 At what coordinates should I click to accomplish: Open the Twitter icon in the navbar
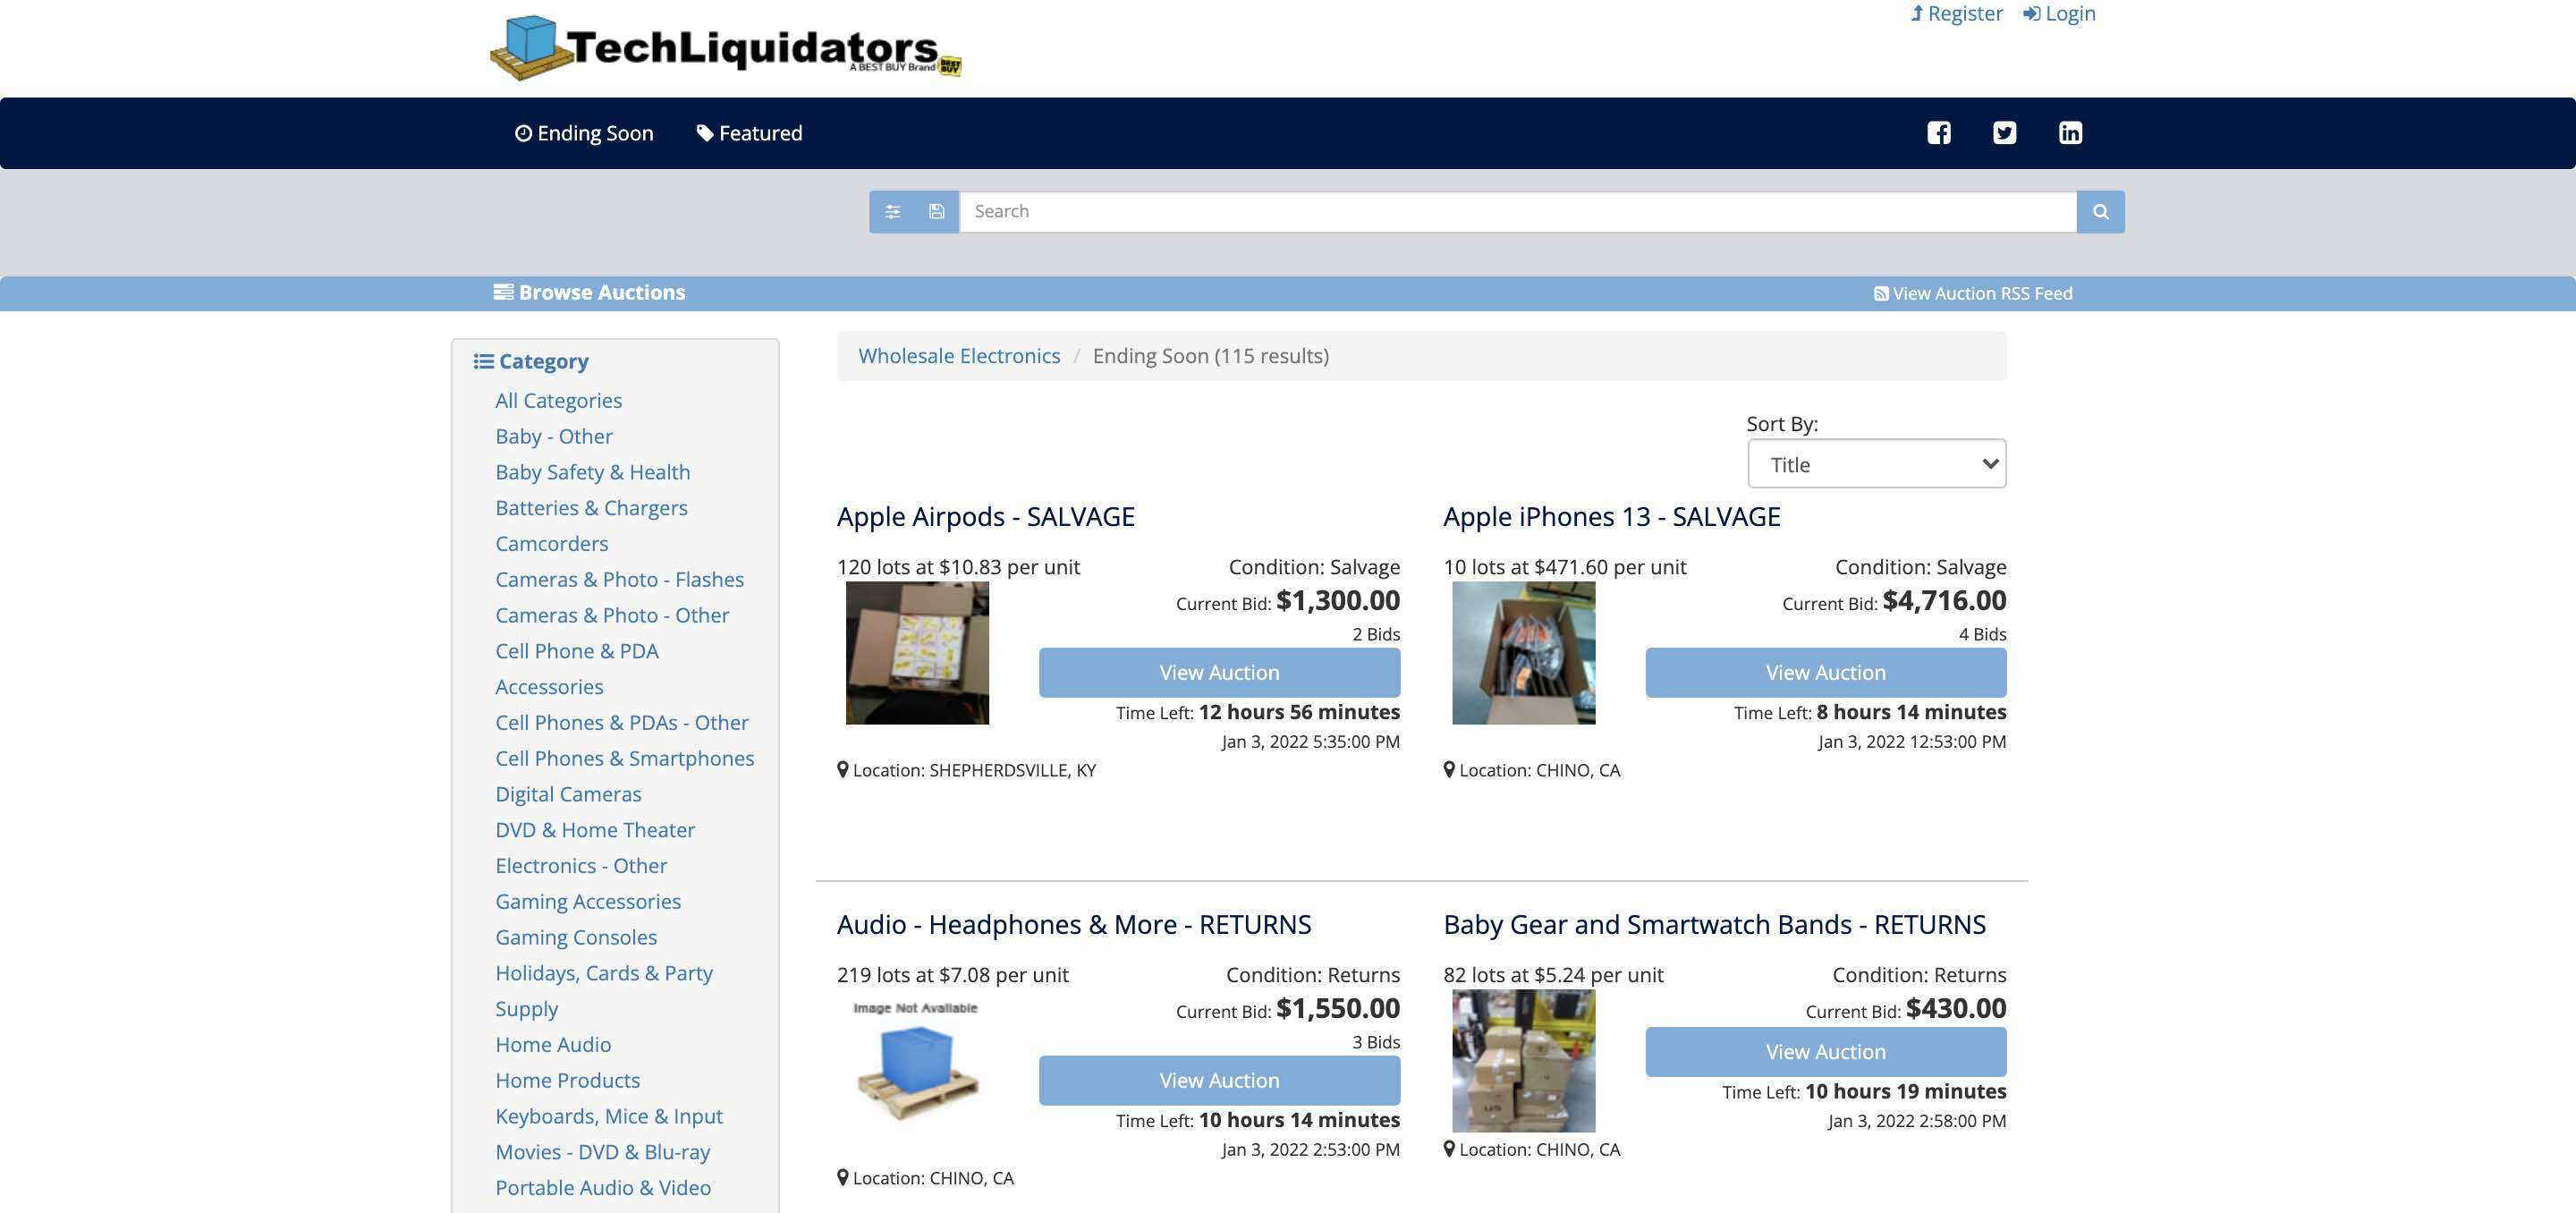2004,132
